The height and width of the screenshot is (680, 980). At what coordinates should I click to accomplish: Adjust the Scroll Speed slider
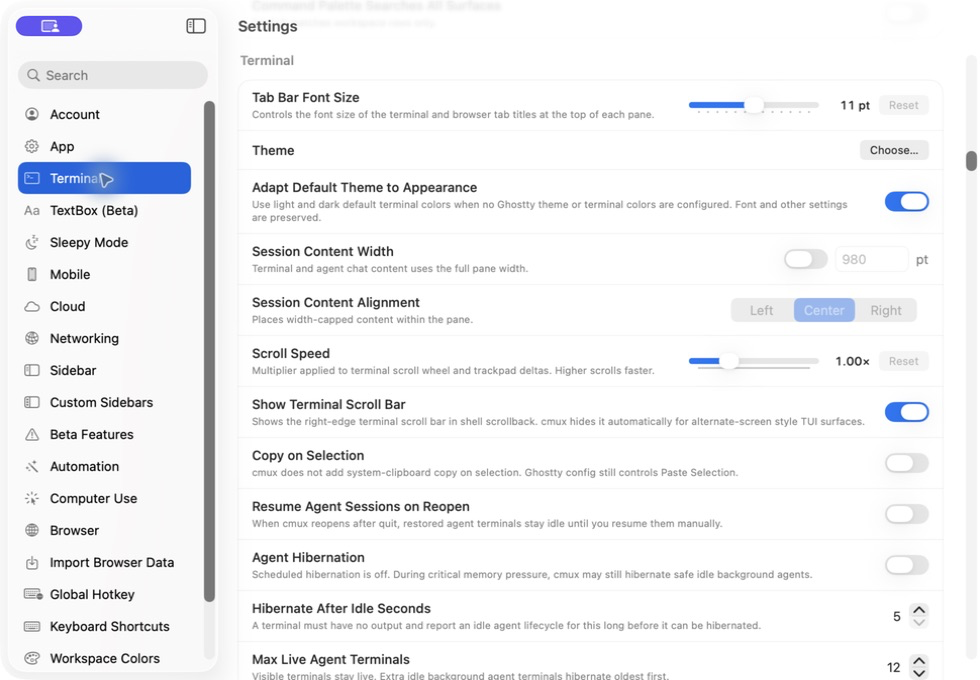[x=753, y=361]
